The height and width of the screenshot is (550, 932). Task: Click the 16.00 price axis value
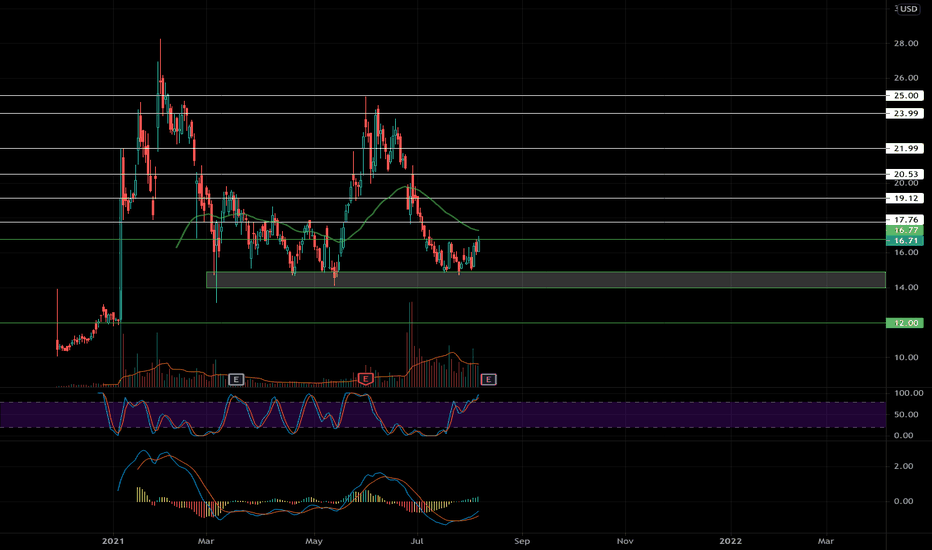(x=906, y=253)
